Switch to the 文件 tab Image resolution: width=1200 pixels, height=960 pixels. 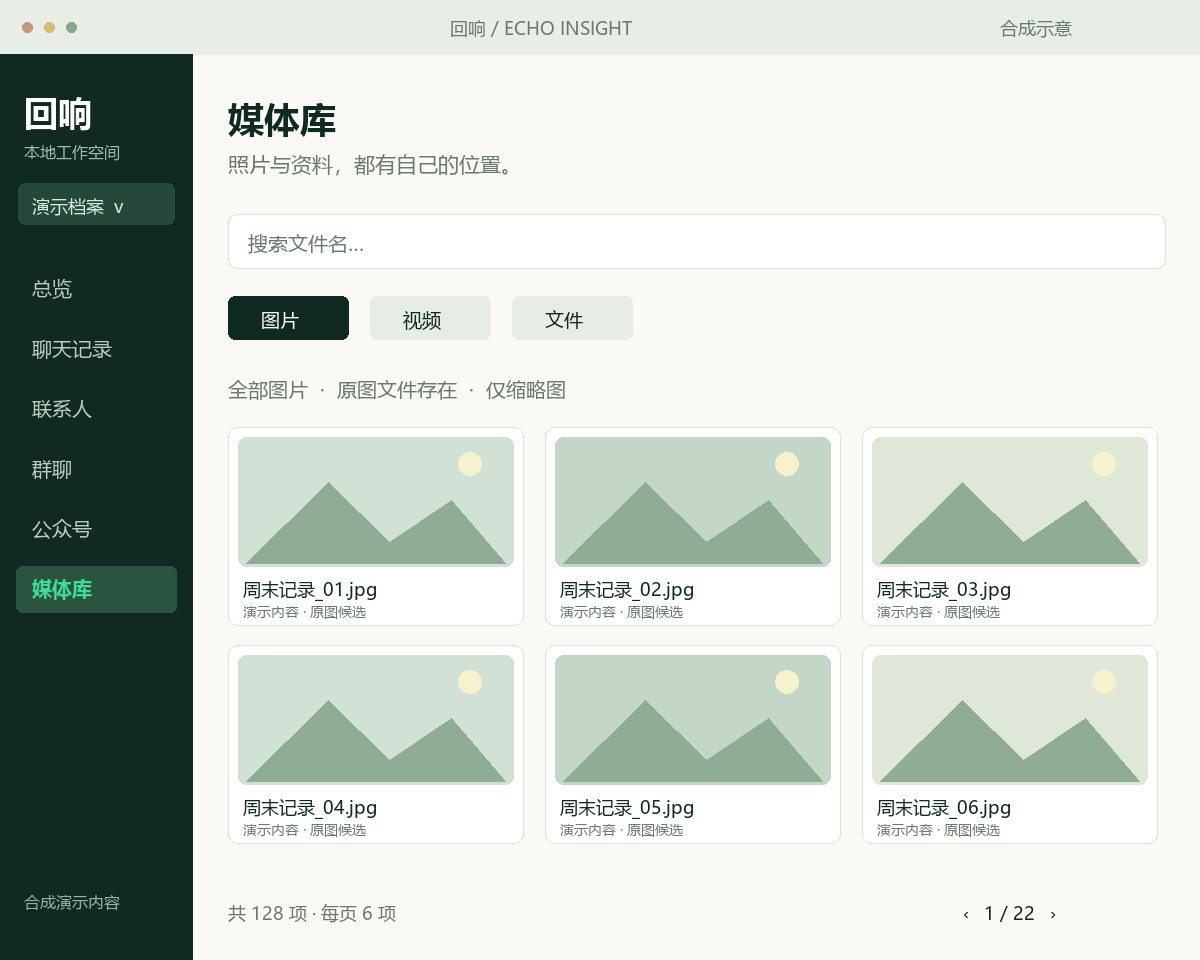(572, 318)
